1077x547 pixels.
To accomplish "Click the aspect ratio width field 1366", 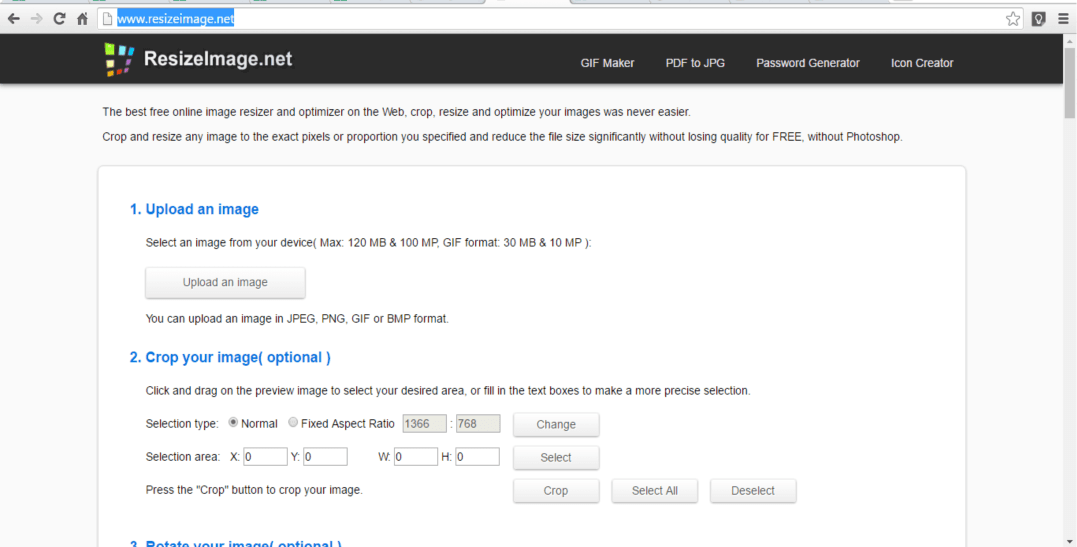I will [x=424, y=423].
